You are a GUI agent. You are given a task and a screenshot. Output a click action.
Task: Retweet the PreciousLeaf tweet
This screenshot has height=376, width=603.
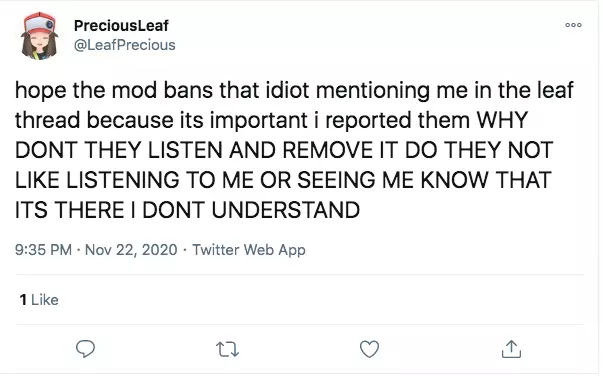tap(227, 349)
